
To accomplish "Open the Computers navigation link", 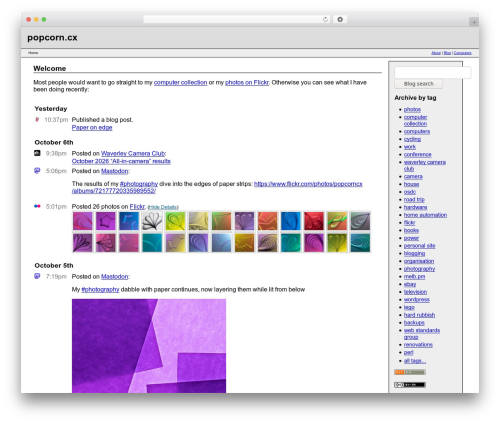I will tap(463, 53).
